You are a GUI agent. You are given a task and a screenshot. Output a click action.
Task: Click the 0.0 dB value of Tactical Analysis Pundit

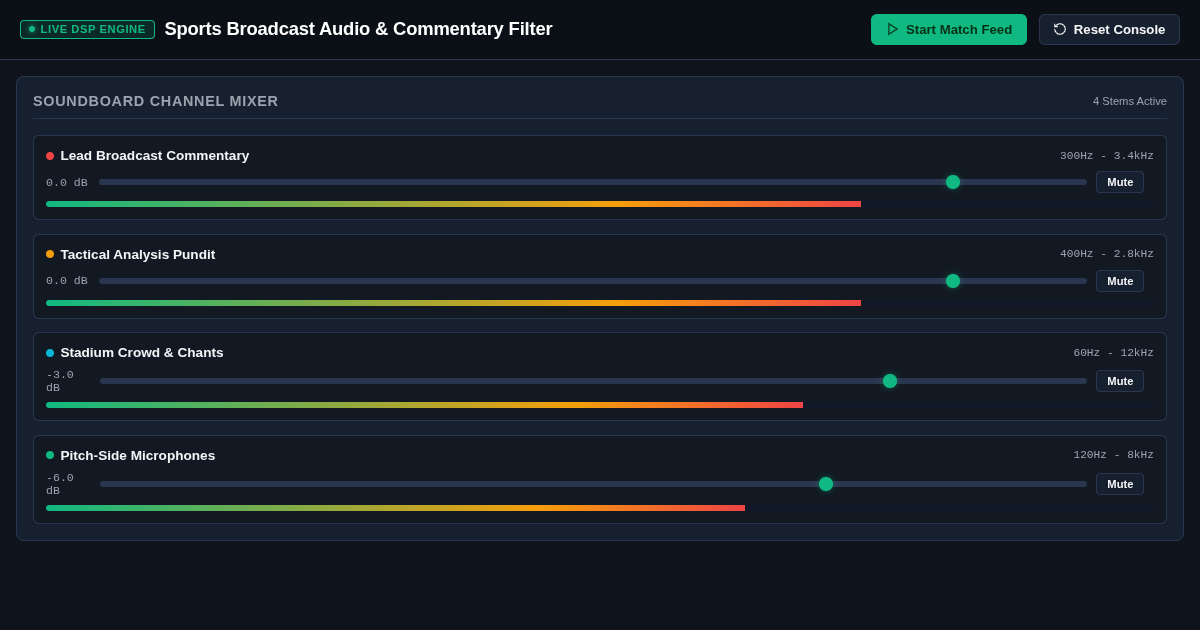(x=67, y=281)
